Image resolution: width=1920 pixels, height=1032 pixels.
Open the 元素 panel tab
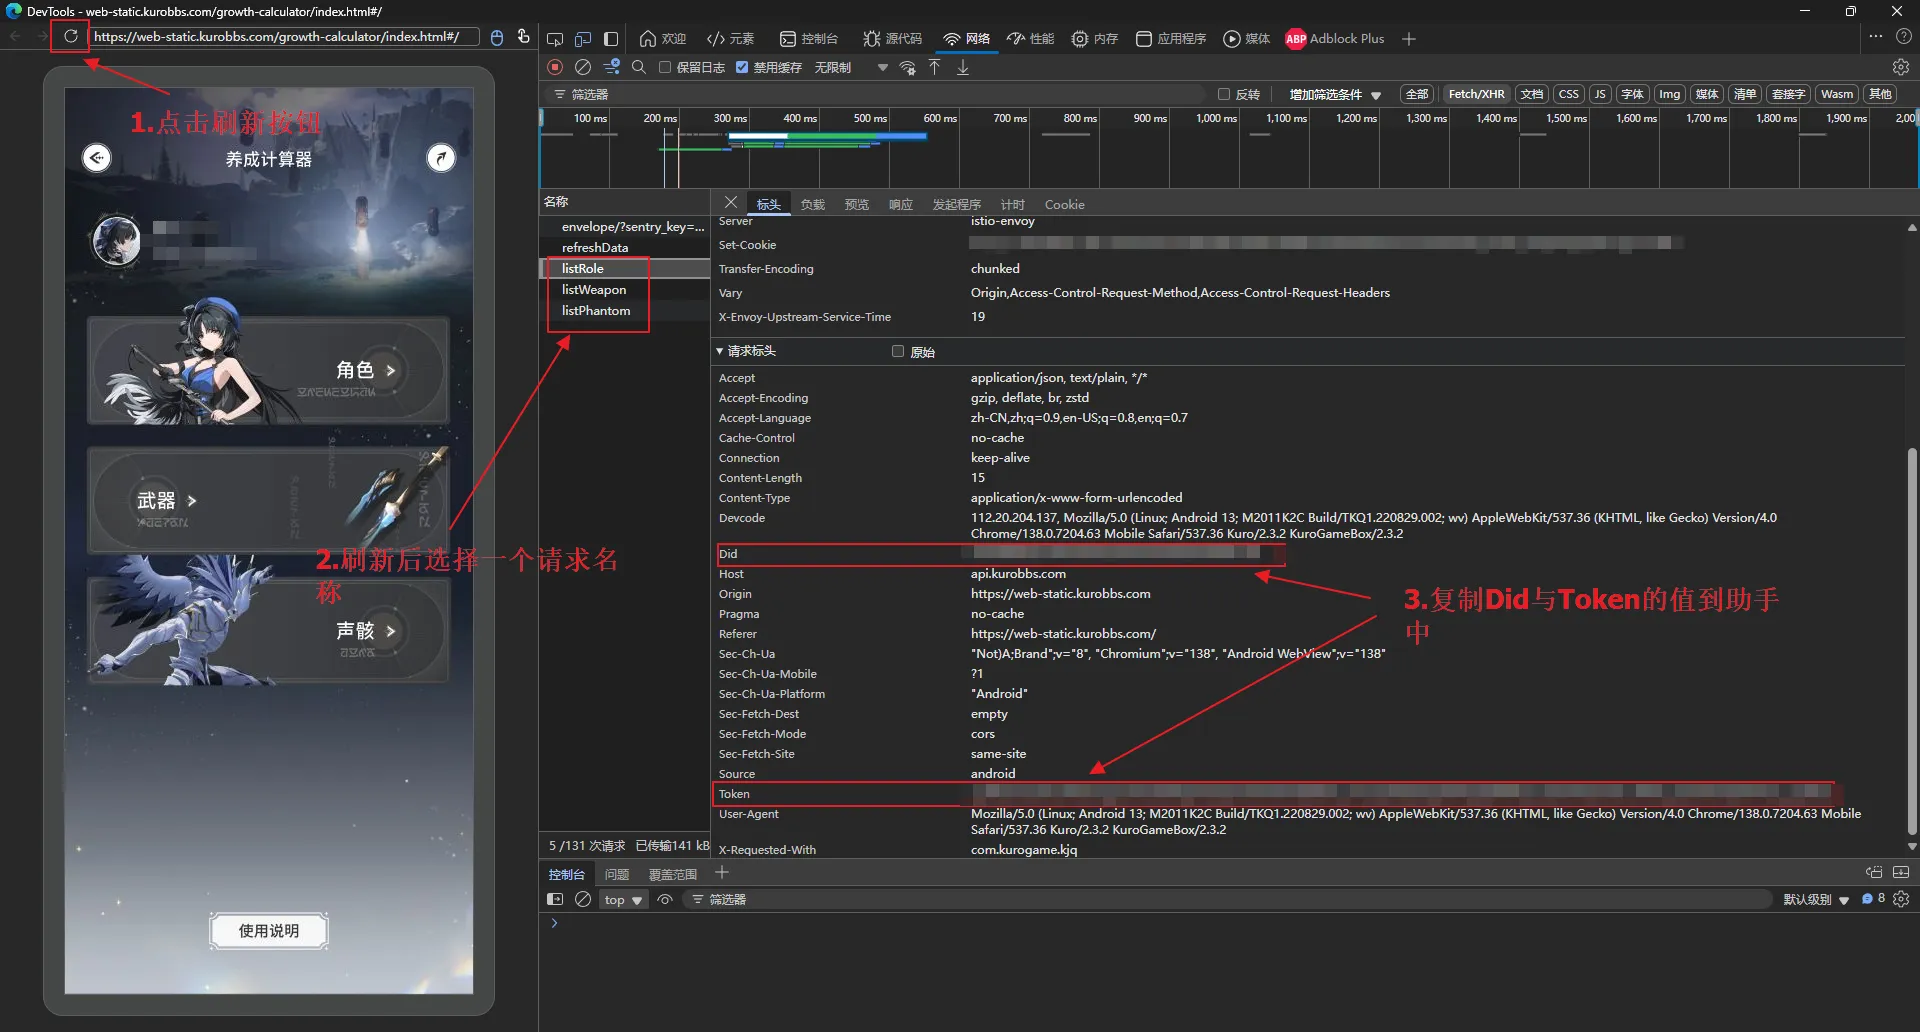pyautogui.click(x=730, y=39)
